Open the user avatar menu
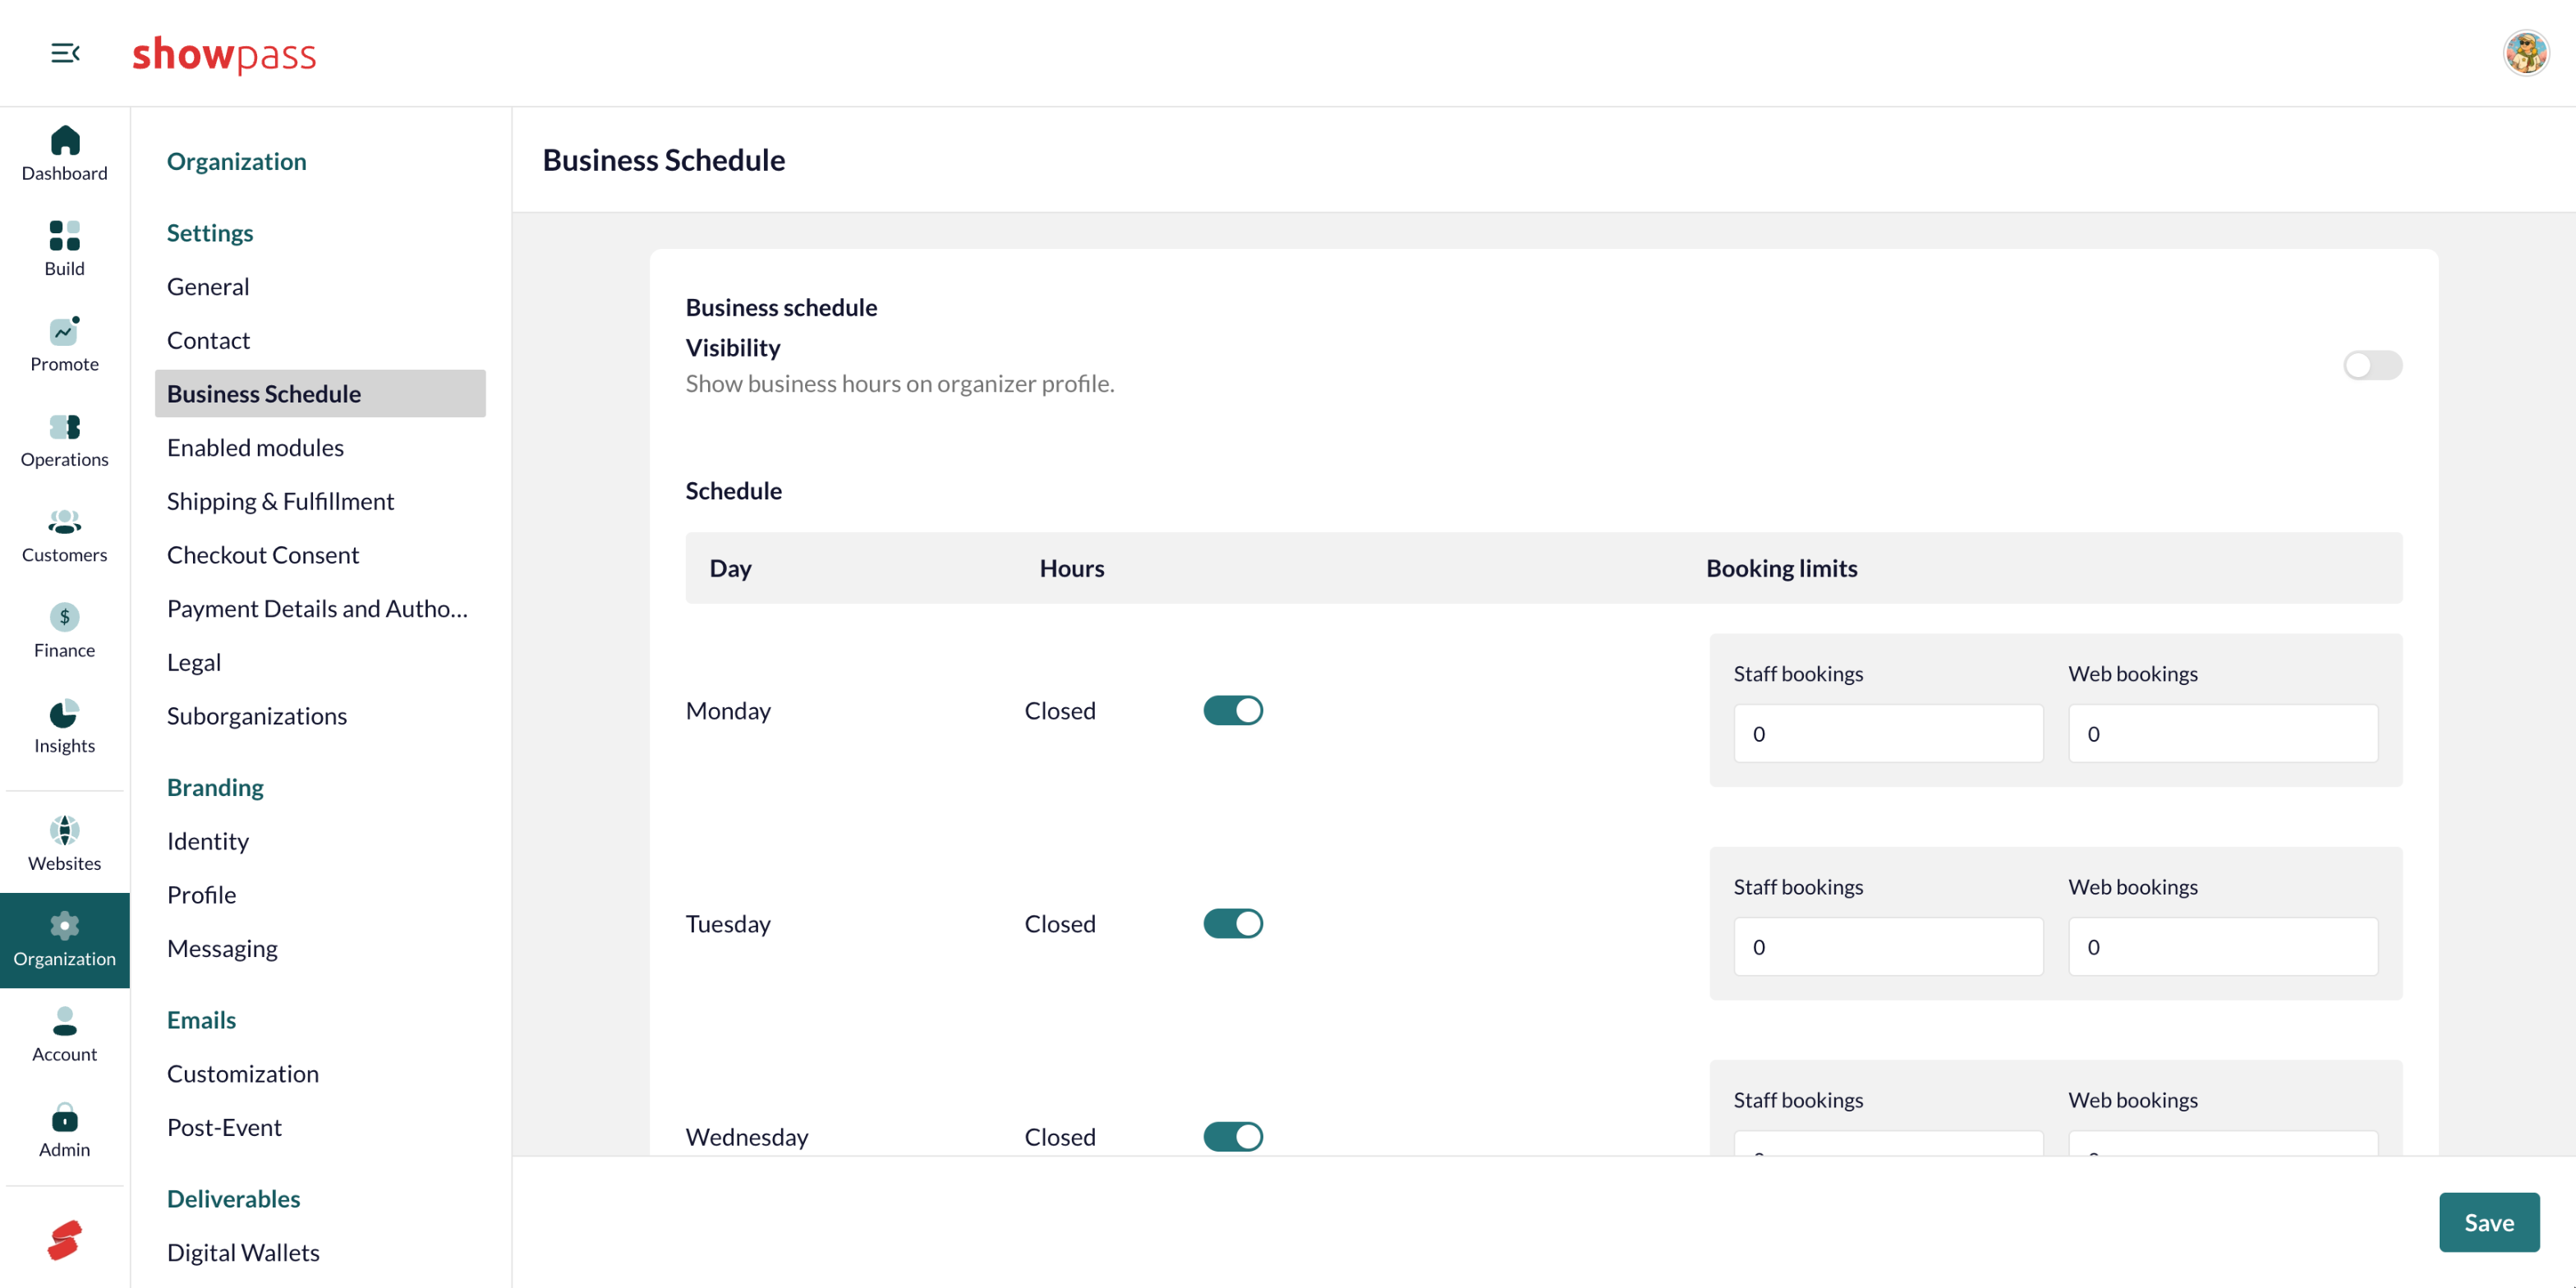This screenshot has width=2576, height=1288. click(2526, 53)
